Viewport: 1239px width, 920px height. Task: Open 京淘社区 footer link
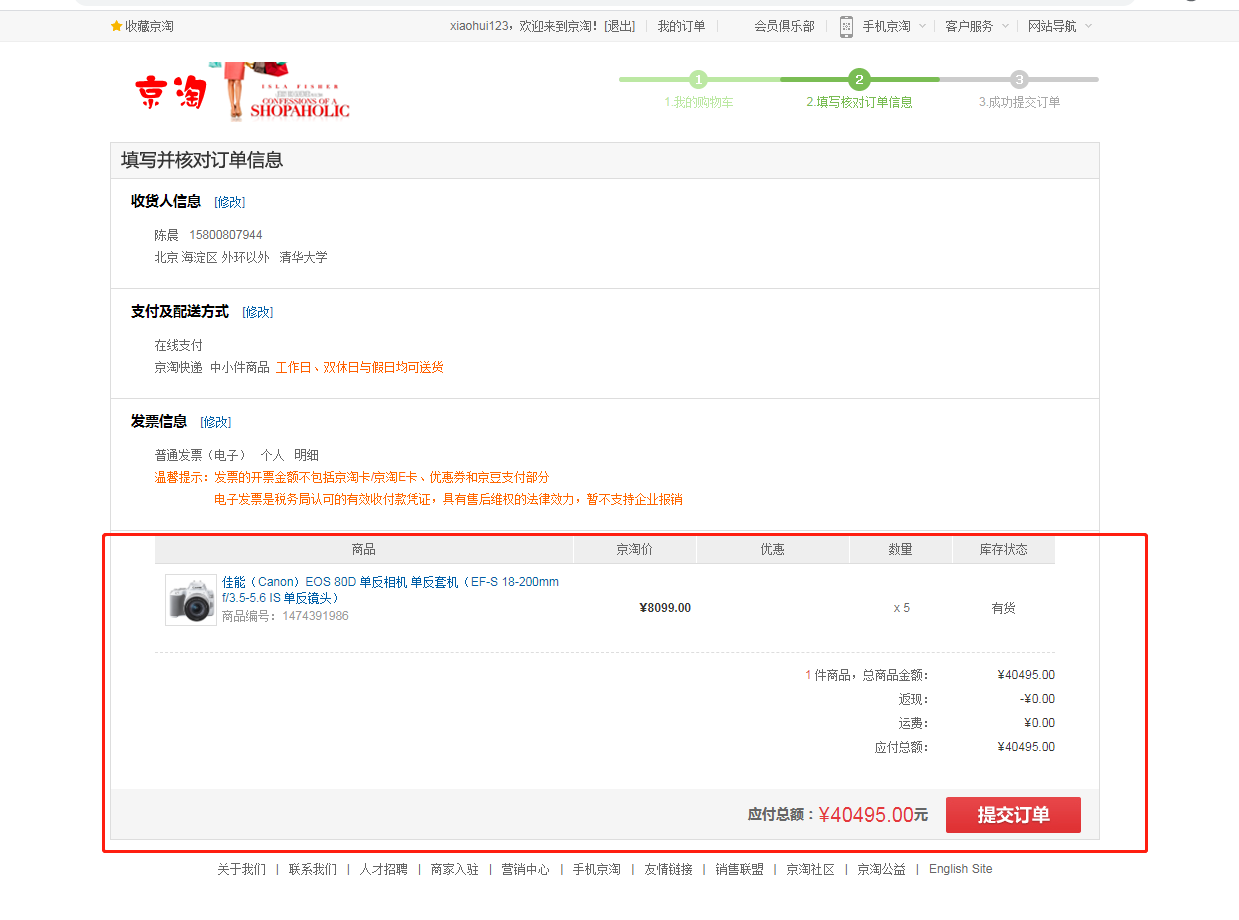pyautogui.click(x=810, y=869)
